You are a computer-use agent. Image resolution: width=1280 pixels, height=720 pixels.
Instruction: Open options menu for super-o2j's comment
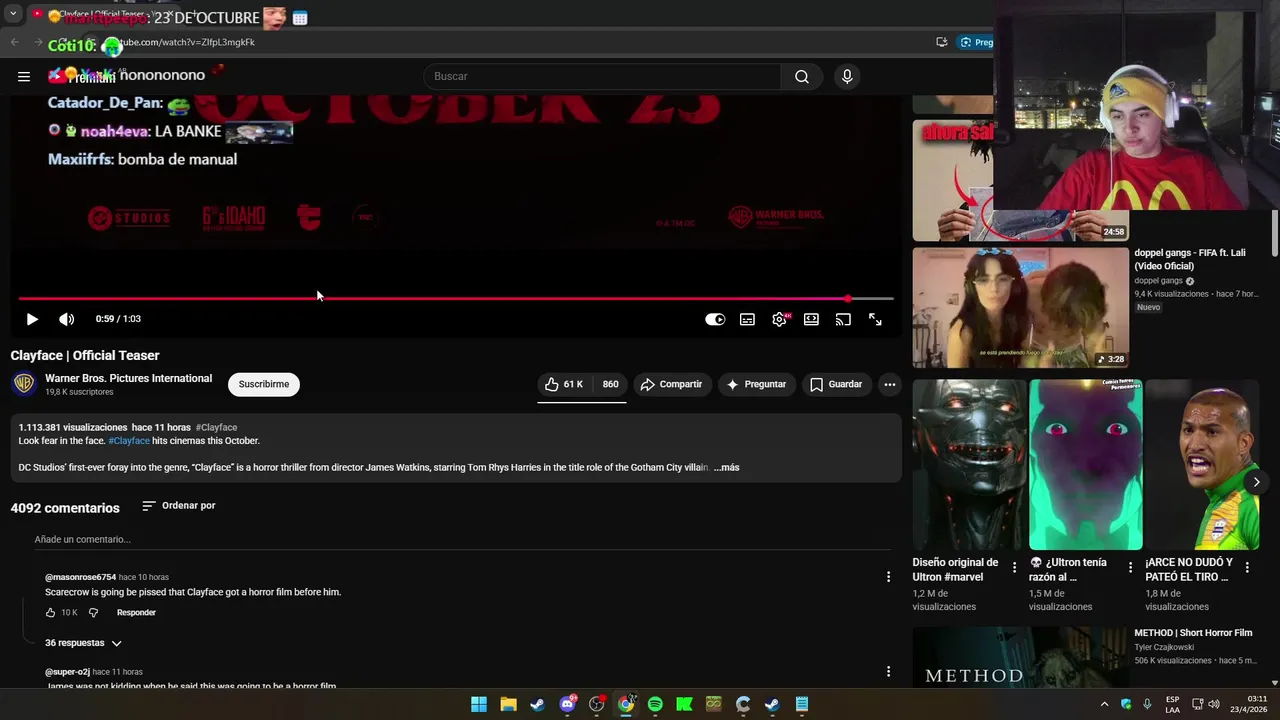[x=888, y=672]
